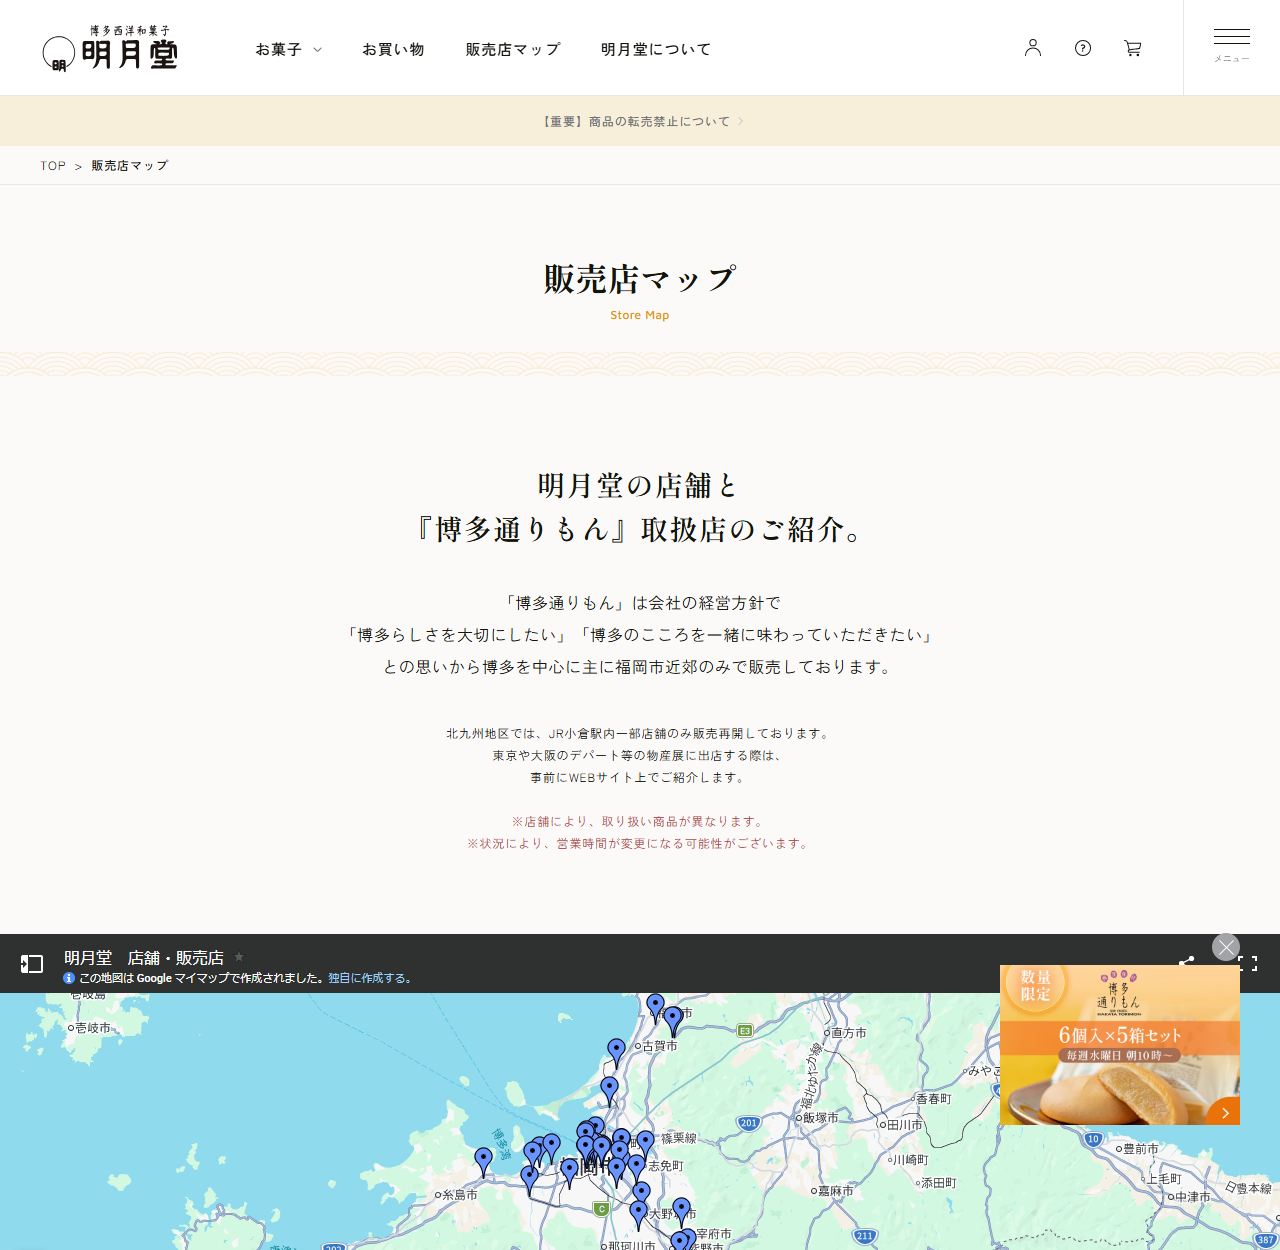
Task: Star the 明月堂 店舗・販売店 map
Action: [239, 957]
